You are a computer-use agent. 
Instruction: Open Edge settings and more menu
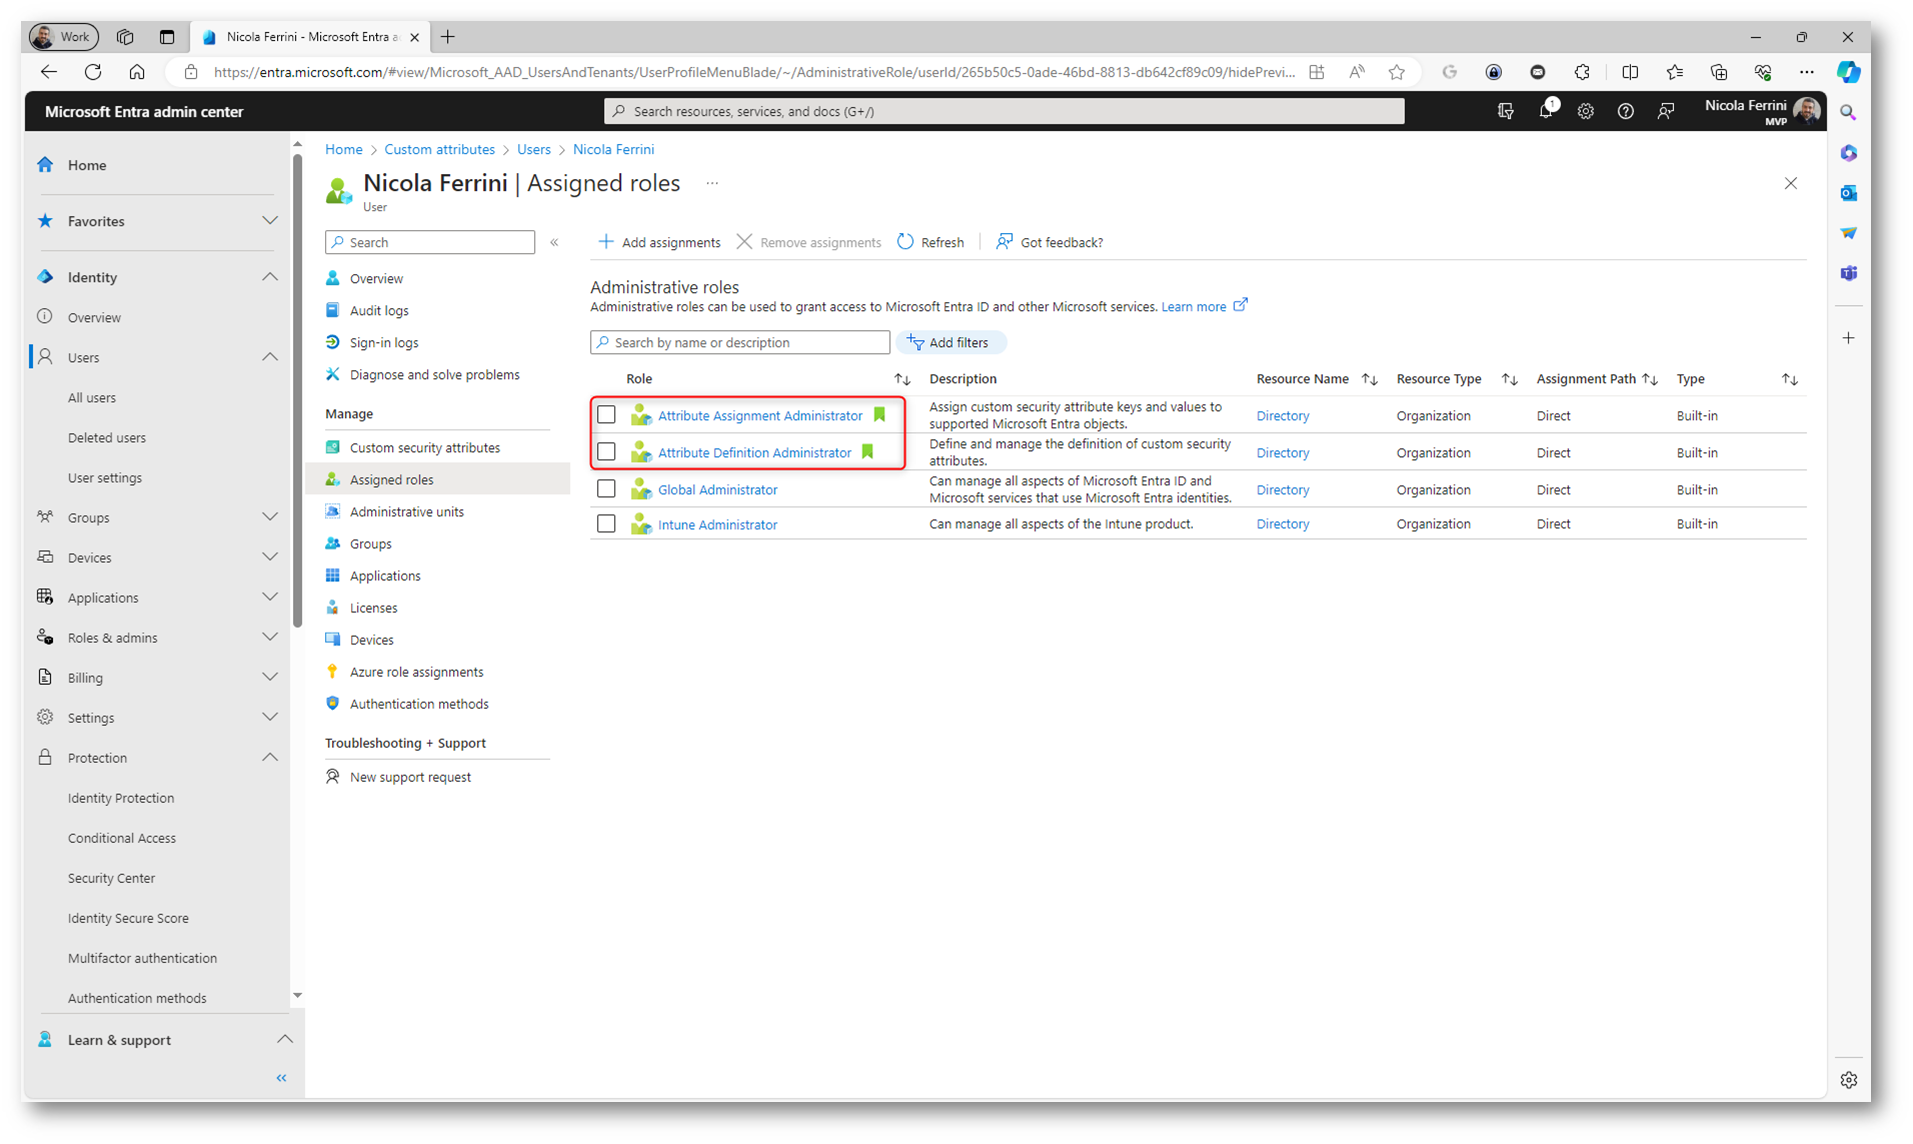click(x=1806, y=72)
